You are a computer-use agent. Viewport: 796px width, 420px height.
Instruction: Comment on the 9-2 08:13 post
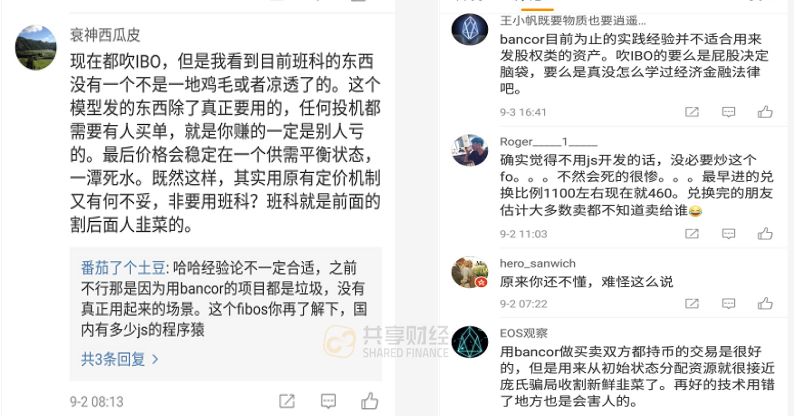(x=328, y=401)
